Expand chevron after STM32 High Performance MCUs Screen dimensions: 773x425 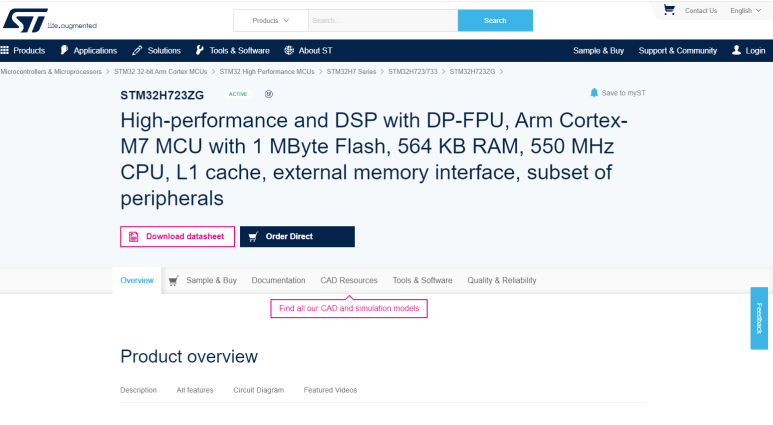[x=320, y=72]
